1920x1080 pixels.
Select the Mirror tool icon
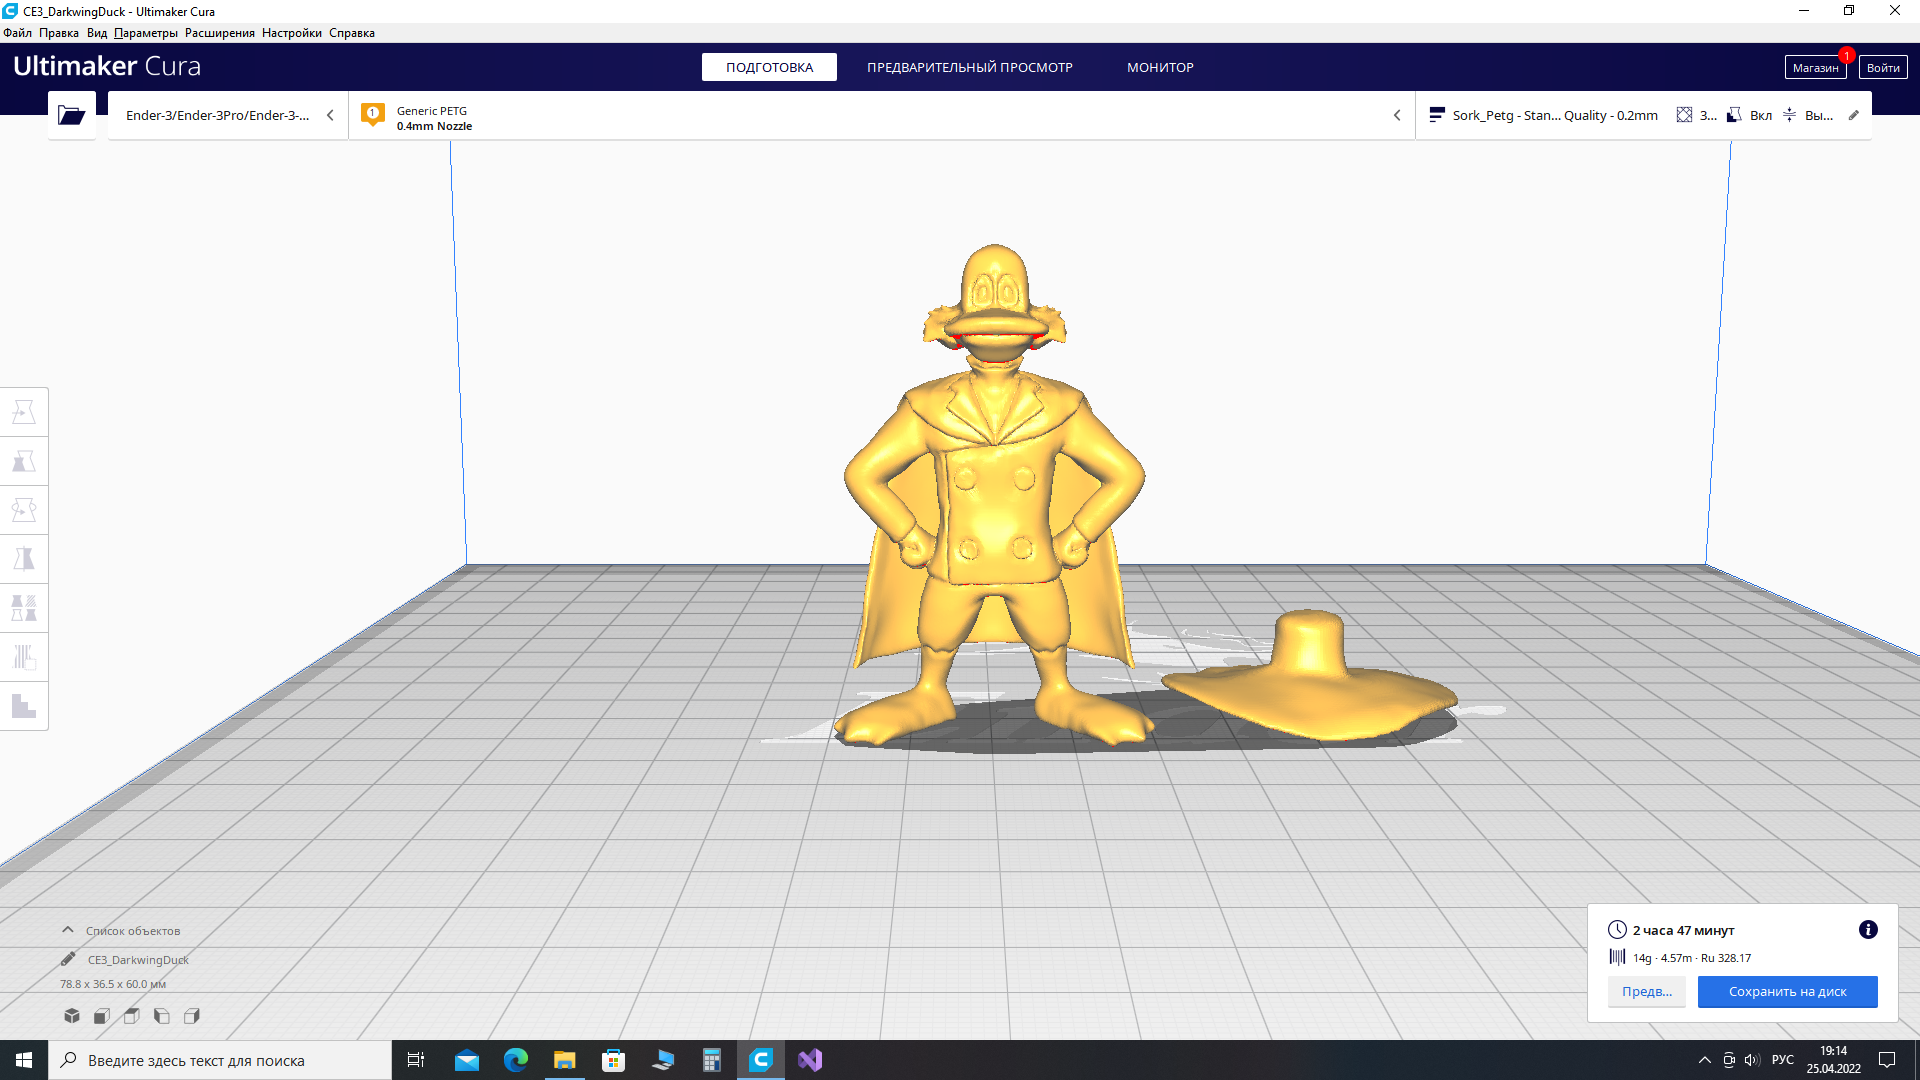click(24, 559)
